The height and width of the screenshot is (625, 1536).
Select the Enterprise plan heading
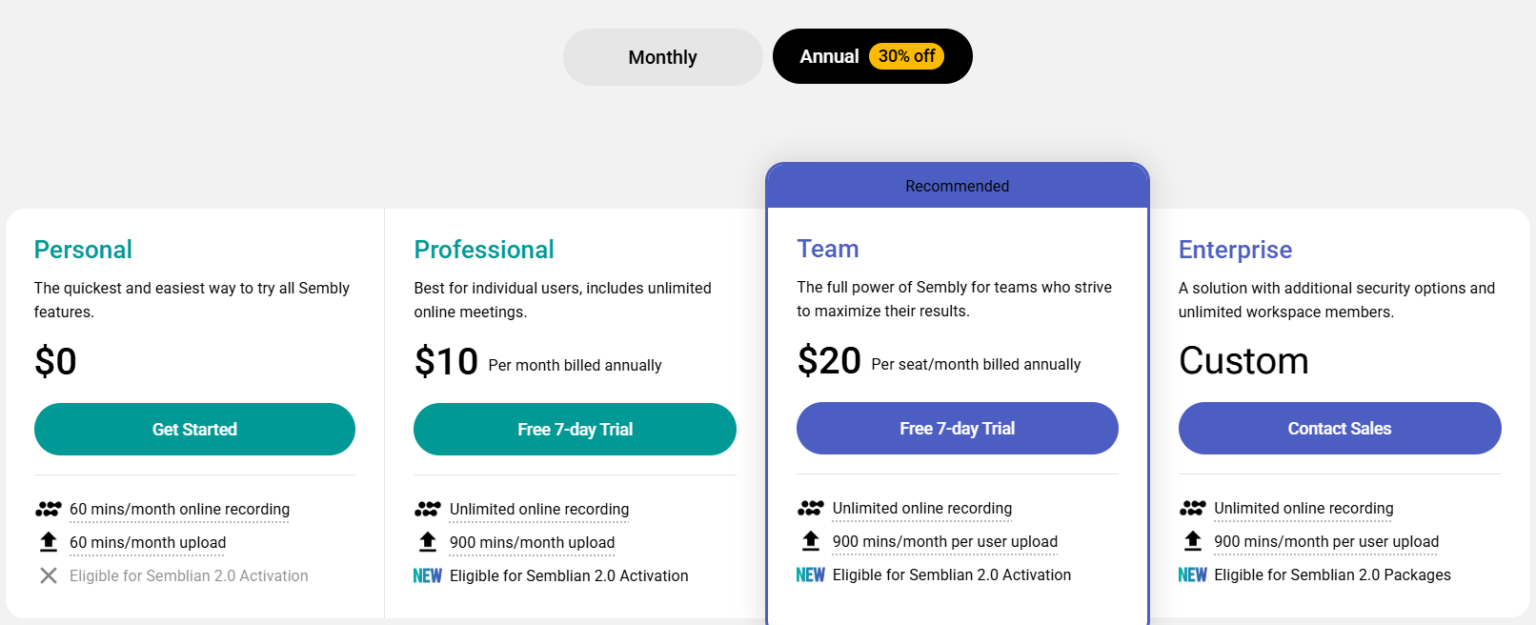[1235, 249]
